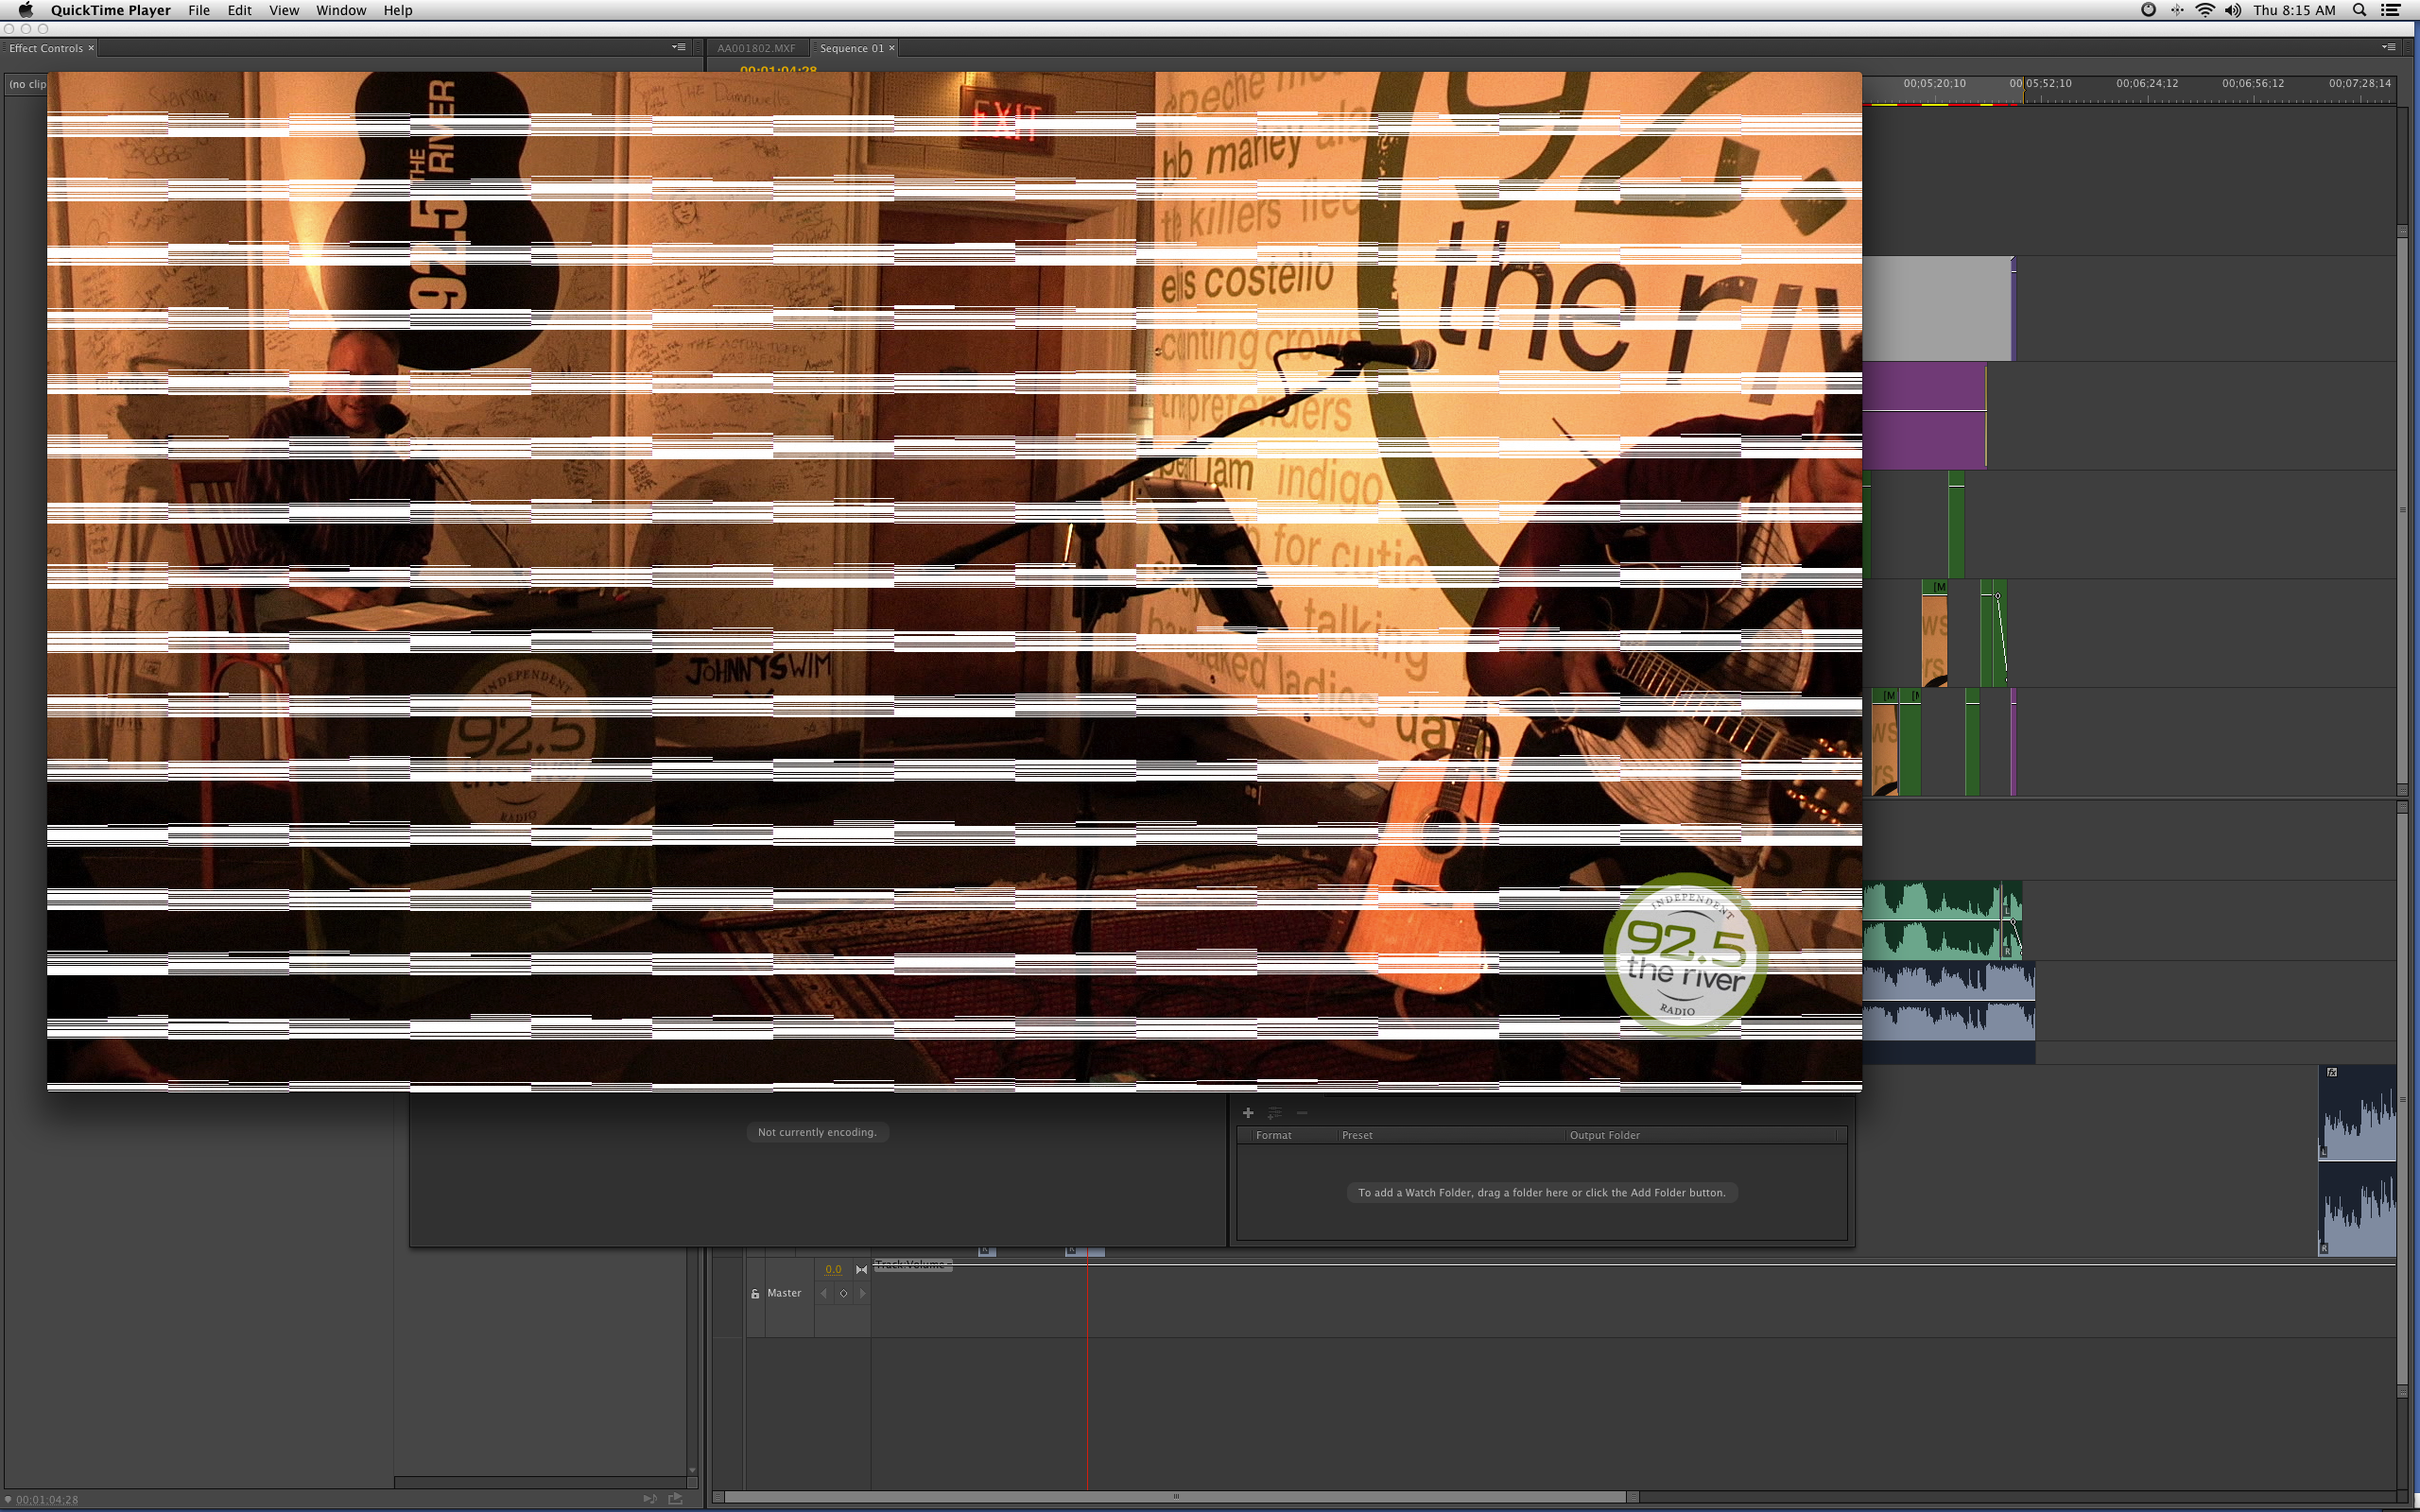2420x1512 pixels.
Task: Open the QuickTime Player menu
Action: [110, 10]
